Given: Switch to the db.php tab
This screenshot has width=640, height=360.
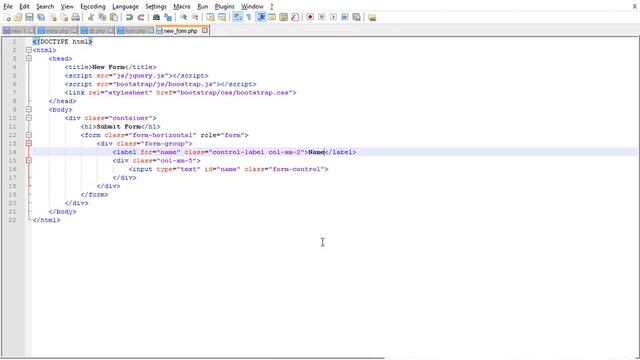Looking at the screenshot, I should [96, 31].
